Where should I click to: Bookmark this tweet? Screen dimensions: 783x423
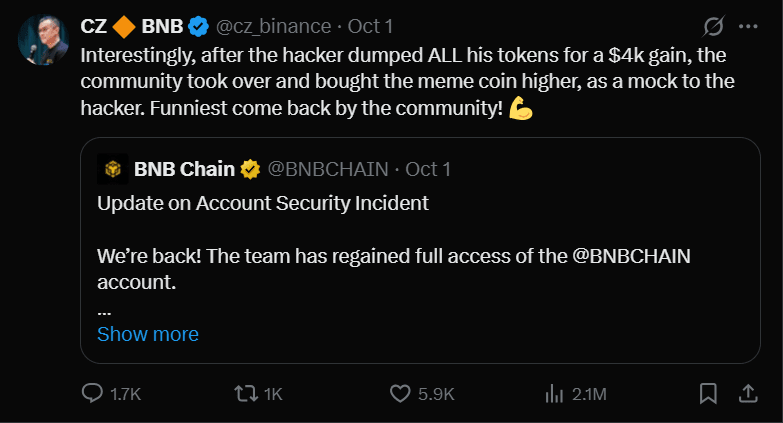tap(708, 393)
